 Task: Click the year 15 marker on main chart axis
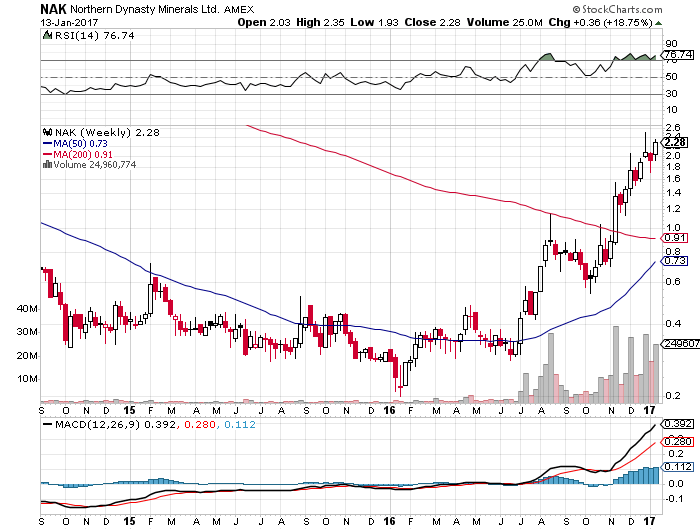click(129, 410)
